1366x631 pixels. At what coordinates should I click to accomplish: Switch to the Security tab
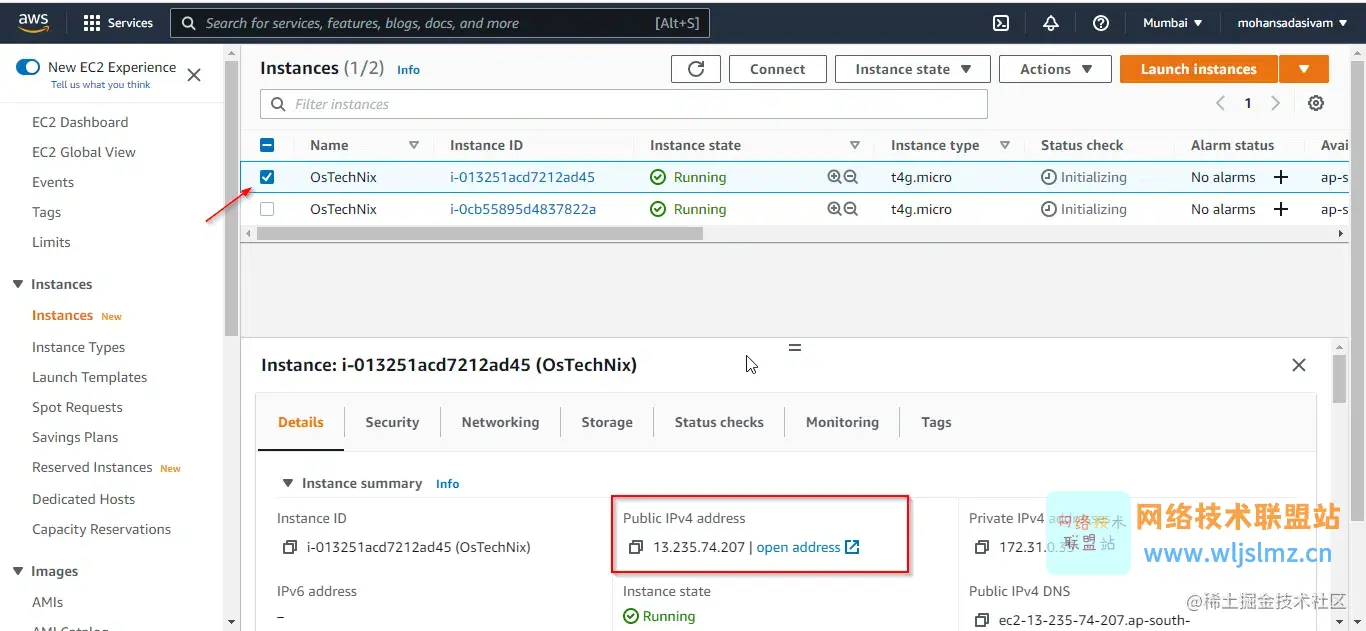click(x=392, y=422)
